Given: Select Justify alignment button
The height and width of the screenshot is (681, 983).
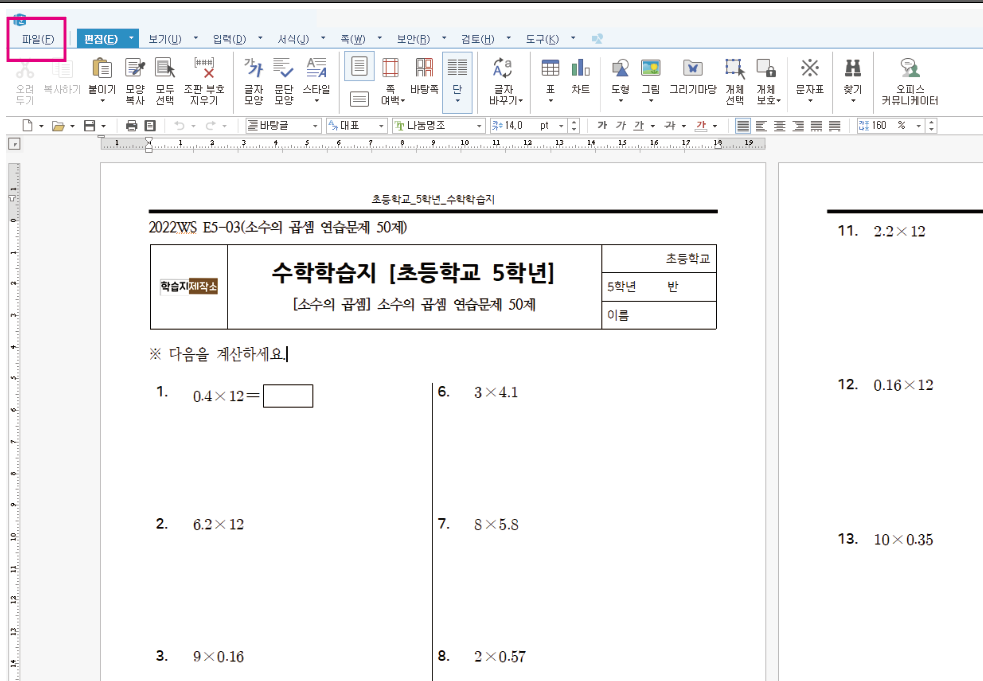Looking at the screenshot, I should click(743, 125).
